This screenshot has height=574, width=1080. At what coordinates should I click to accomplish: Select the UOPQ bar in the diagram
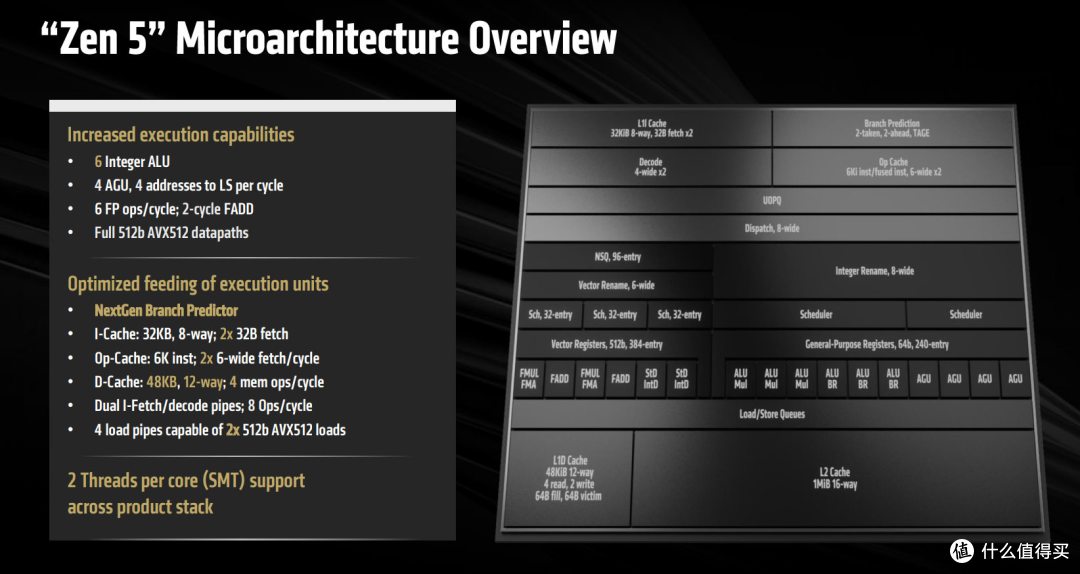tap(772, 201)
